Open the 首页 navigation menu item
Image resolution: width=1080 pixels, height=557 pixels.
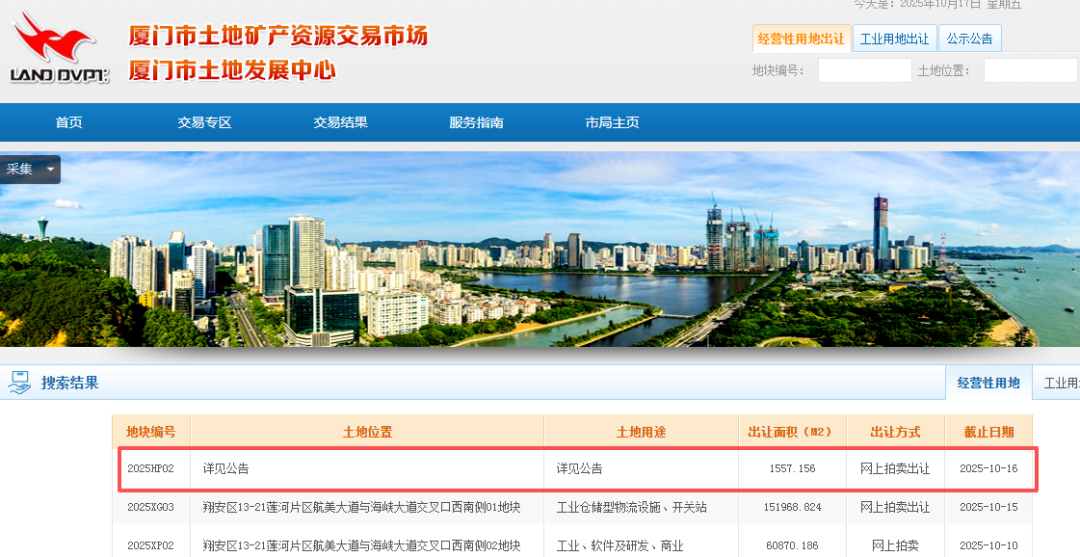click(69, 123)
